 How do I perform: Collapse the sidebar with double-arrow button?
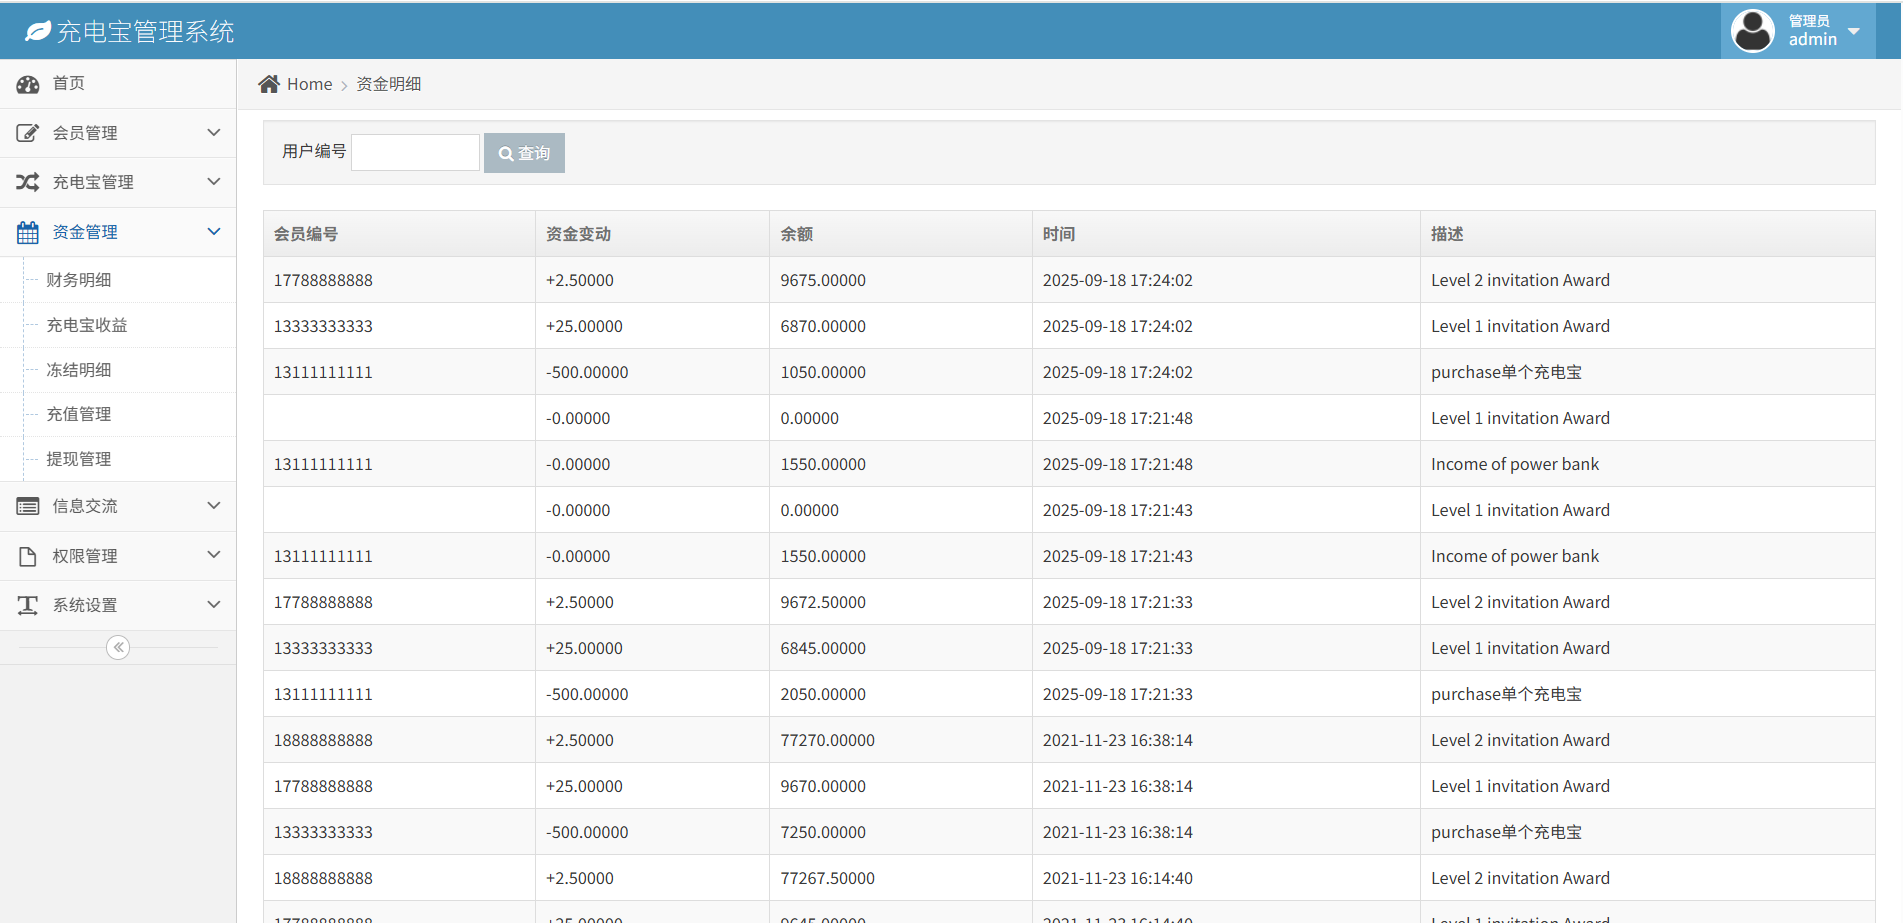pos(118,648)
